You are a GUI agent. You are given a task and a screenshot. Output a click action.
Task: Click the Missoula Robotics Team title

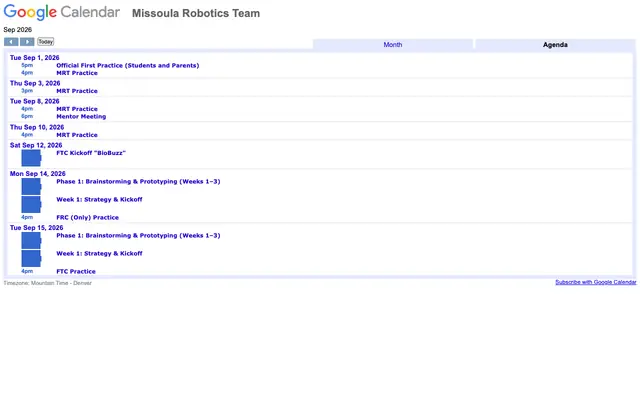[196, 13]
